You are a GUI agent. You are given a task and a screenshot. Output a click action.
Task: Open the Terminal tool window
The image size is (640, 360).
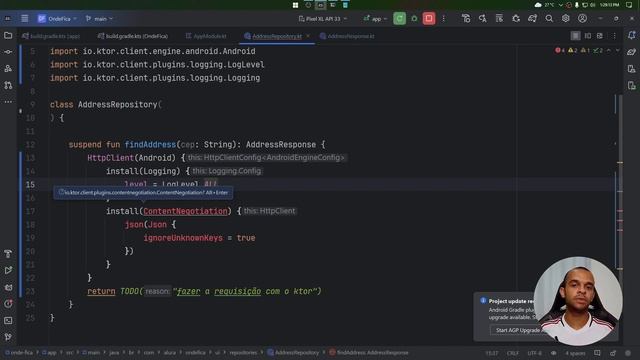8,320
